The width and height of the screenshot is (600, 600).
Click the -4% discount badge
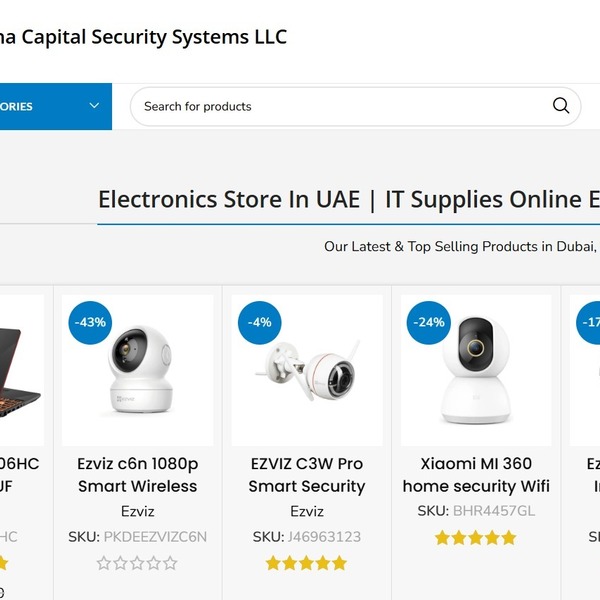pos(260,322)
